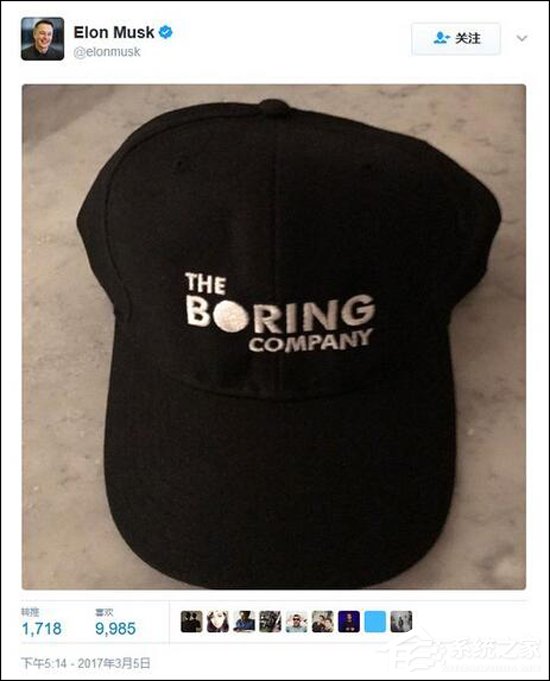
Task: Expand the tweet options chevron
Action: tap(522, 38)
